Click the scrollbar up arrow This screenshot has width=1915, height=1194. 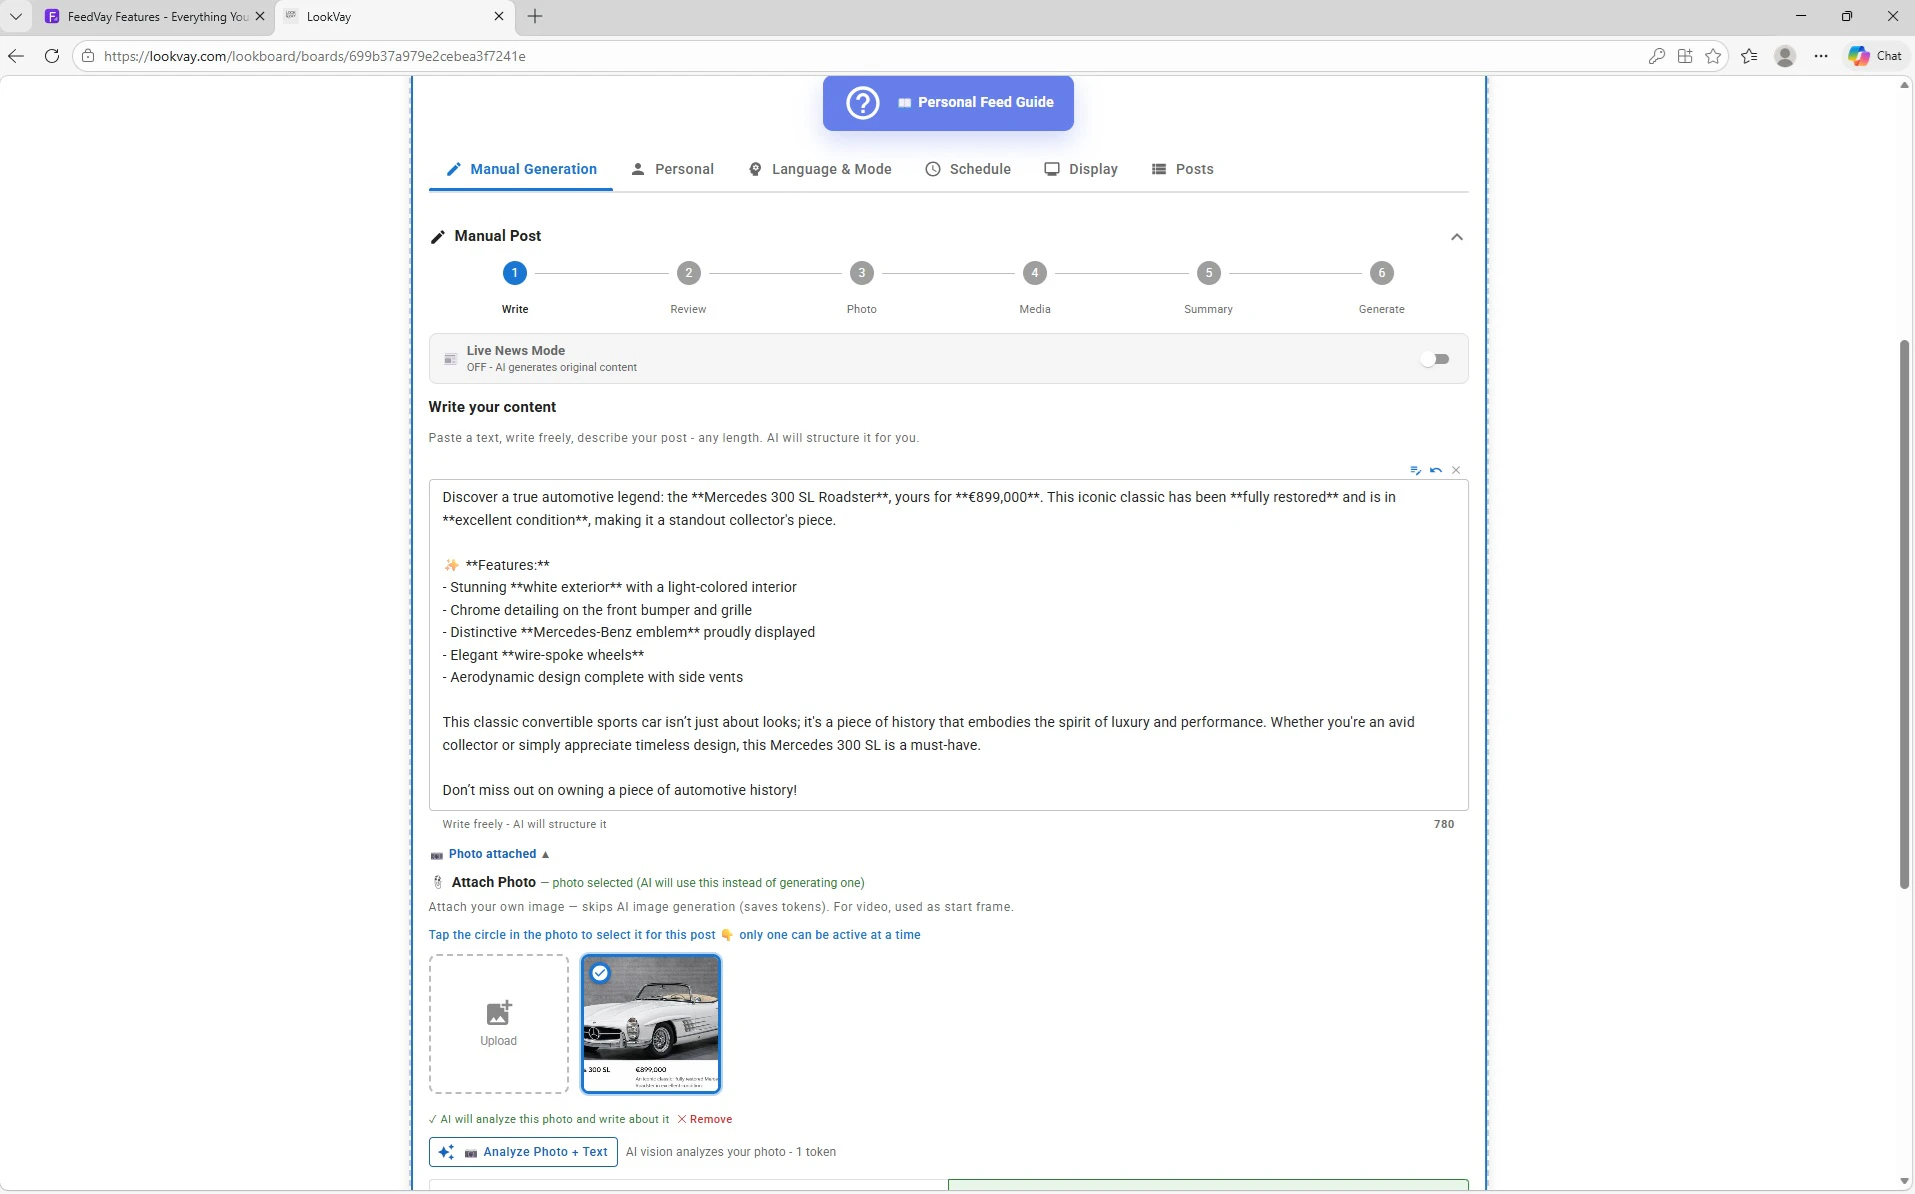point(1904,85)
